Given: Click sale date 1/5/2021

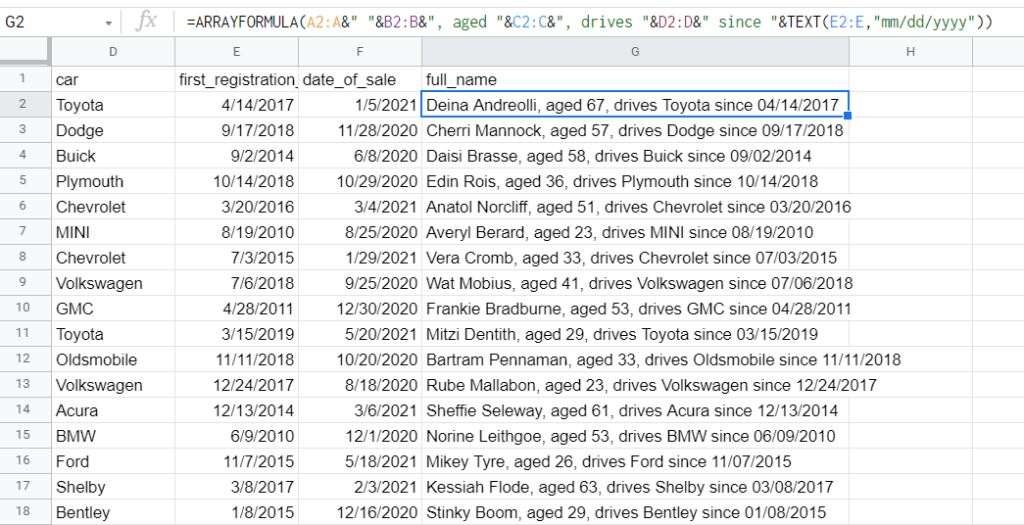Looking at the screenshot, I should tap(360, 104).
